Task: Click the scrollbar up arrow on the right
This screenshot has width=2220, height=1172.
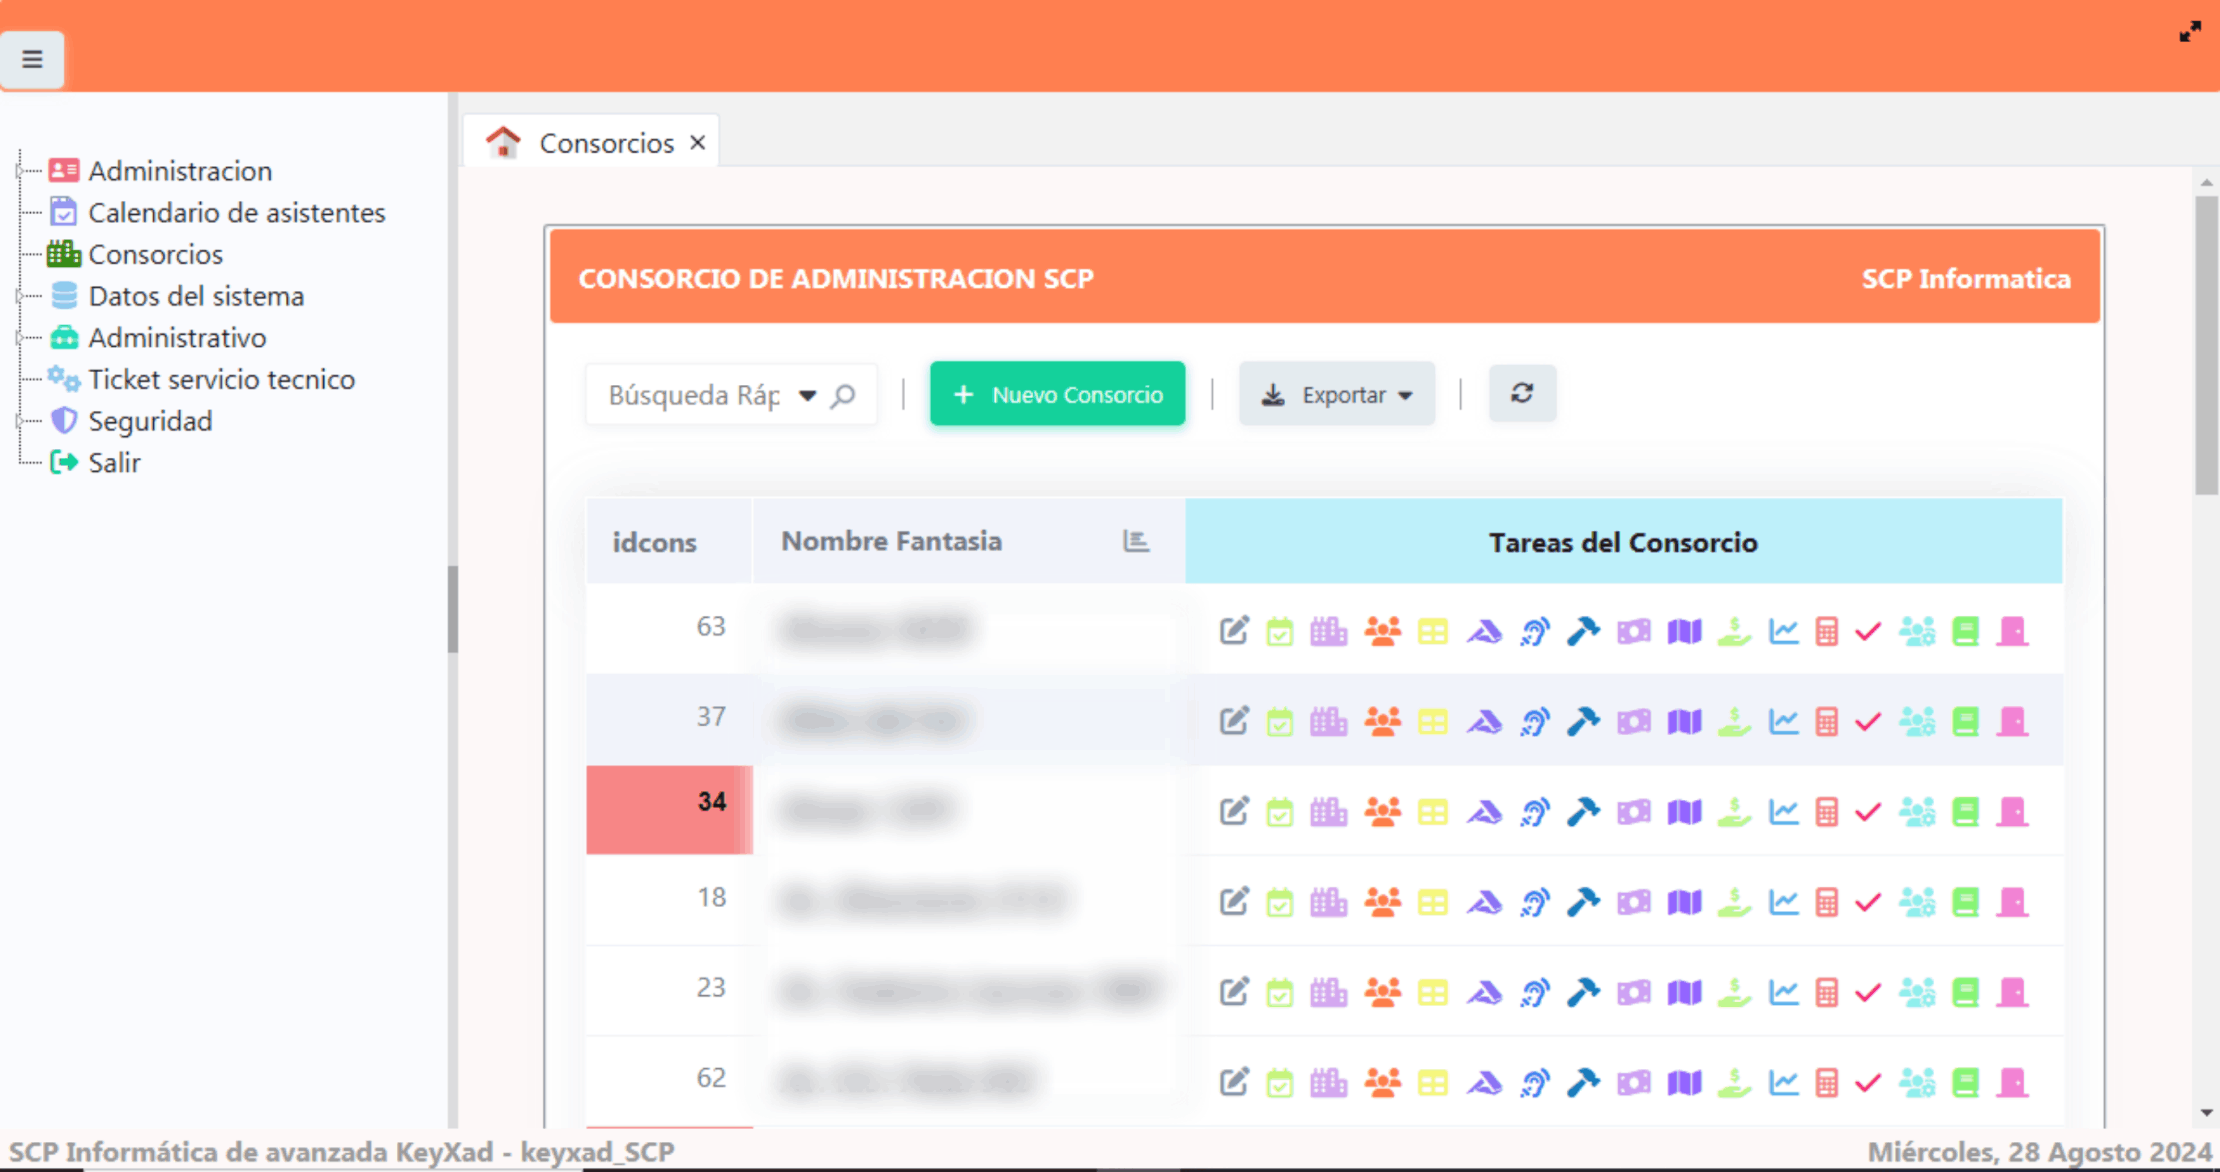Action: [2207, 183]
